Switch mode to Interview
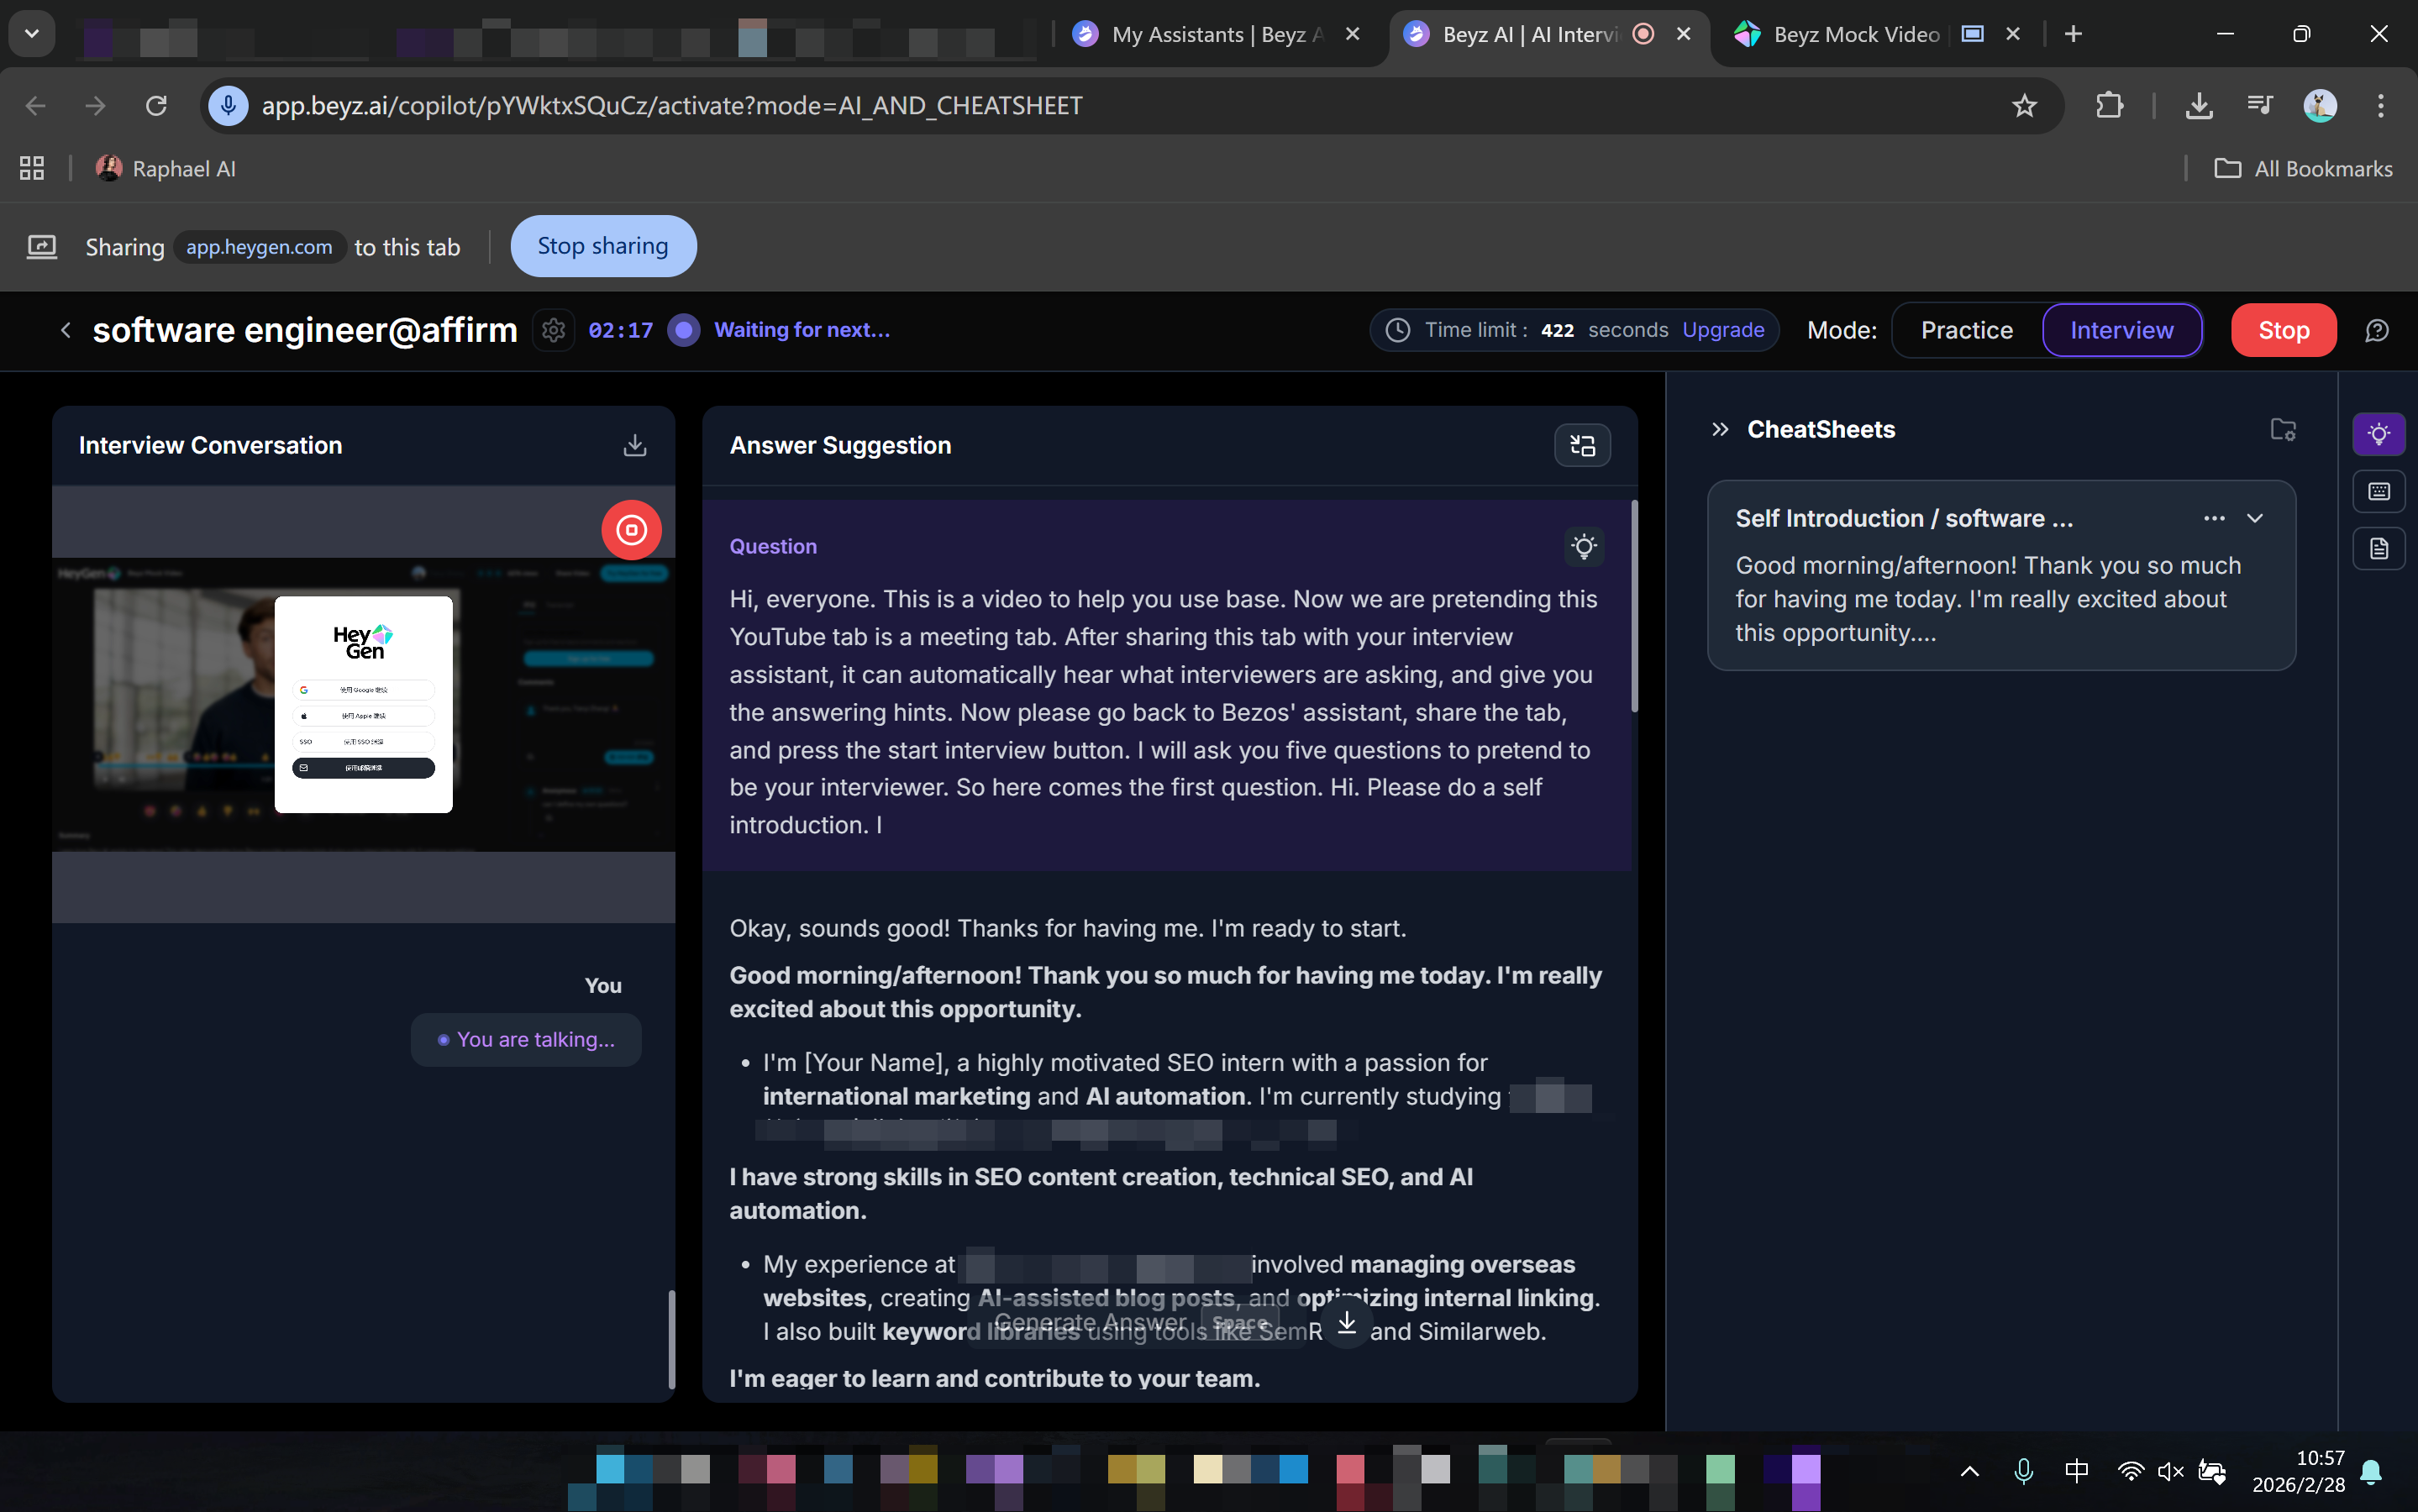 point(2121,330)
